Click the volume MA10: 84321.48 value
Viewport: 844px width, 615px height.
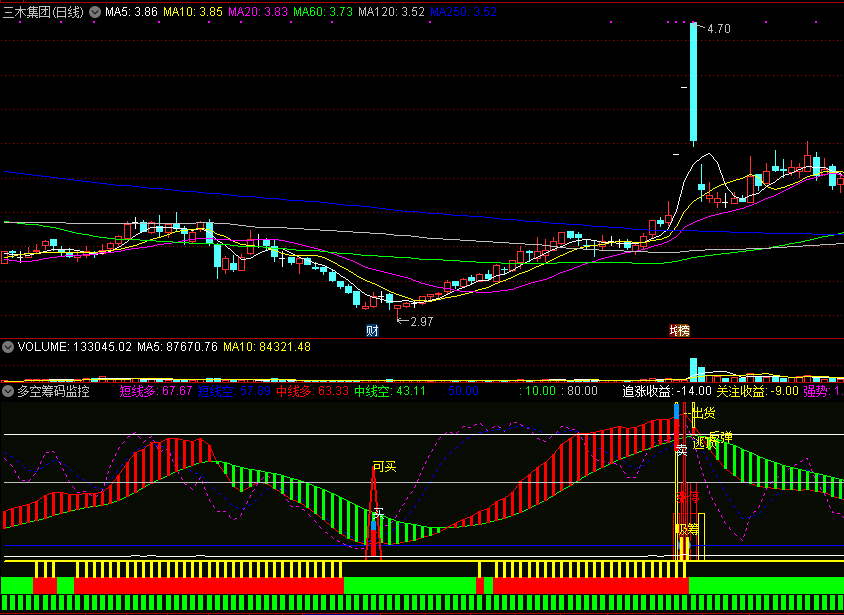coord(267,347)
